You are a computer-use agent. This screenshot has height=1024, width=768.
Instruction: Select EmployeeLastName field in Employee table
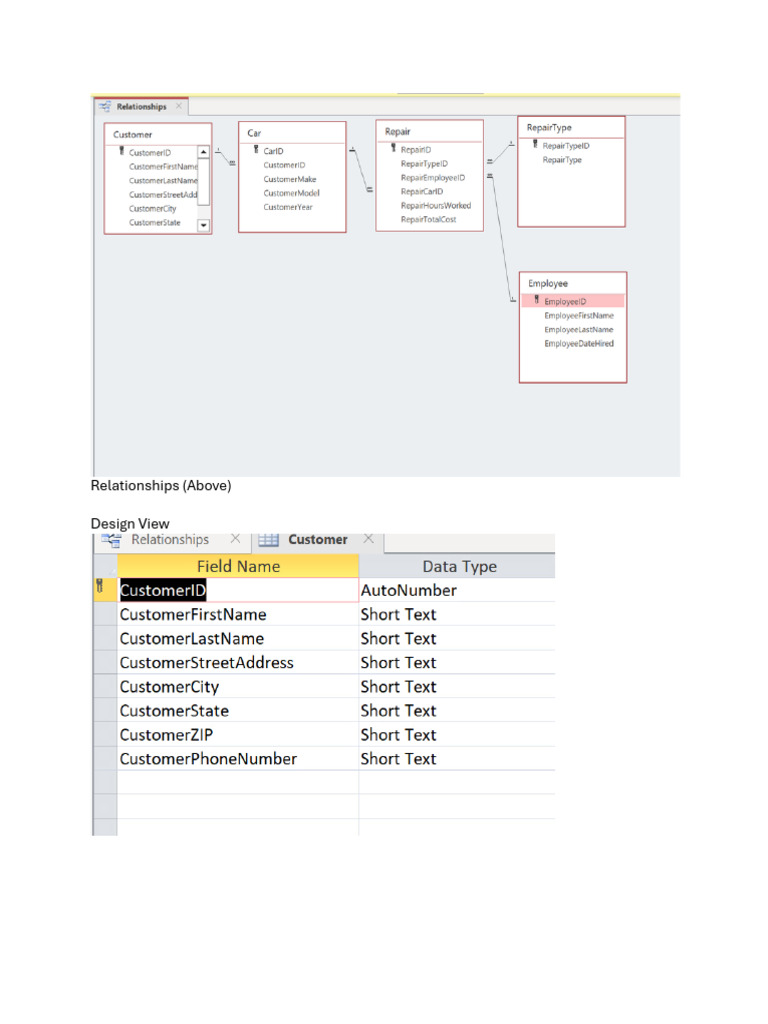579,330
